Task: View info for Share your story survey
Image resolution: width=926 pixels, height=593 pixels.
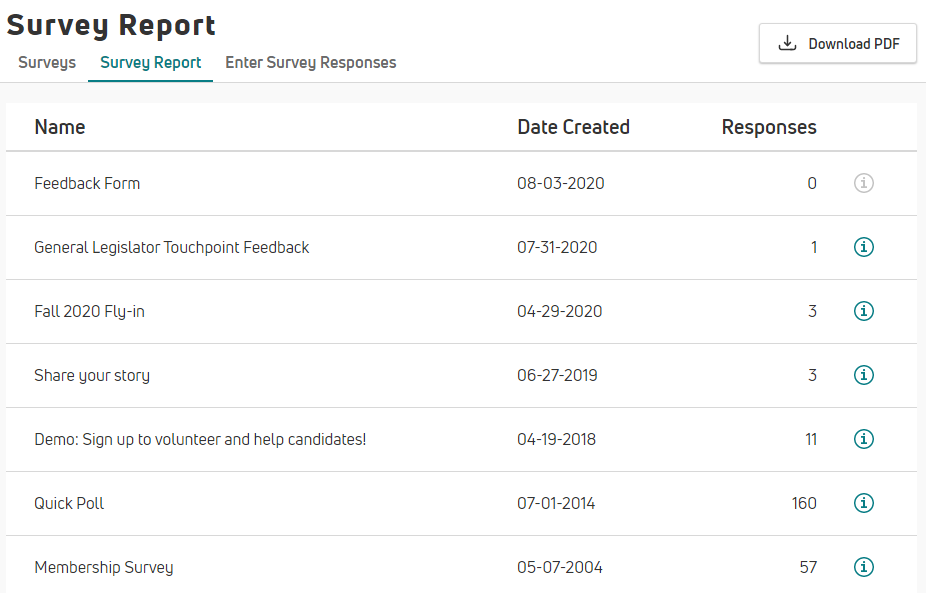Action: 864,375
